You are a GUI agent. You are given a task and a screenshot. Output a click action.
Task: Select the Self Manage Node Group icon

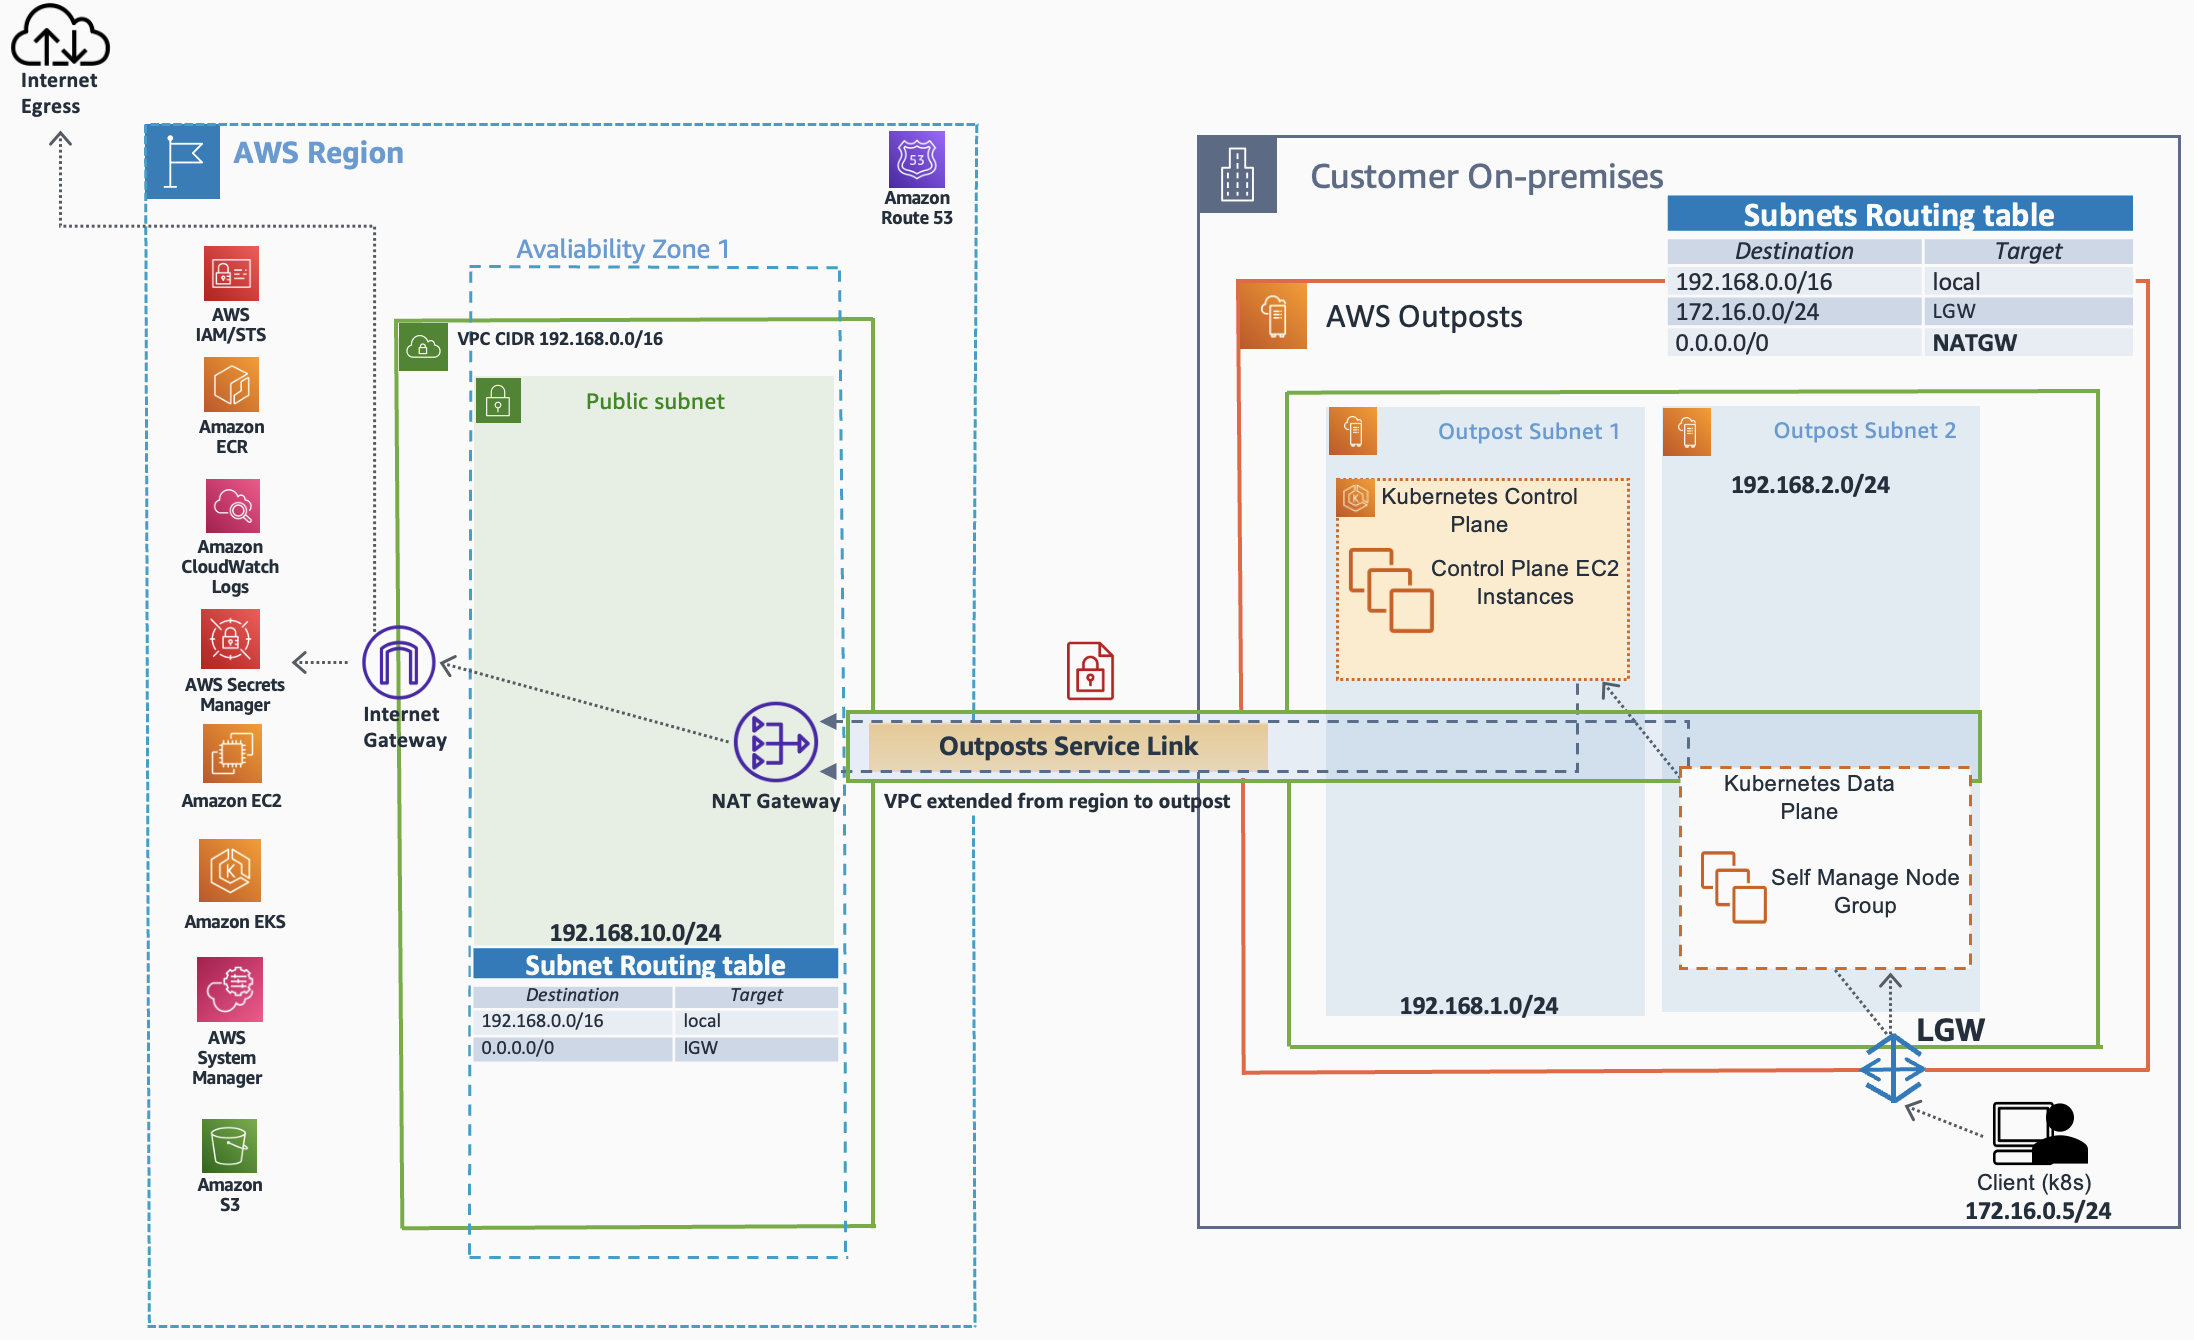1733,887
